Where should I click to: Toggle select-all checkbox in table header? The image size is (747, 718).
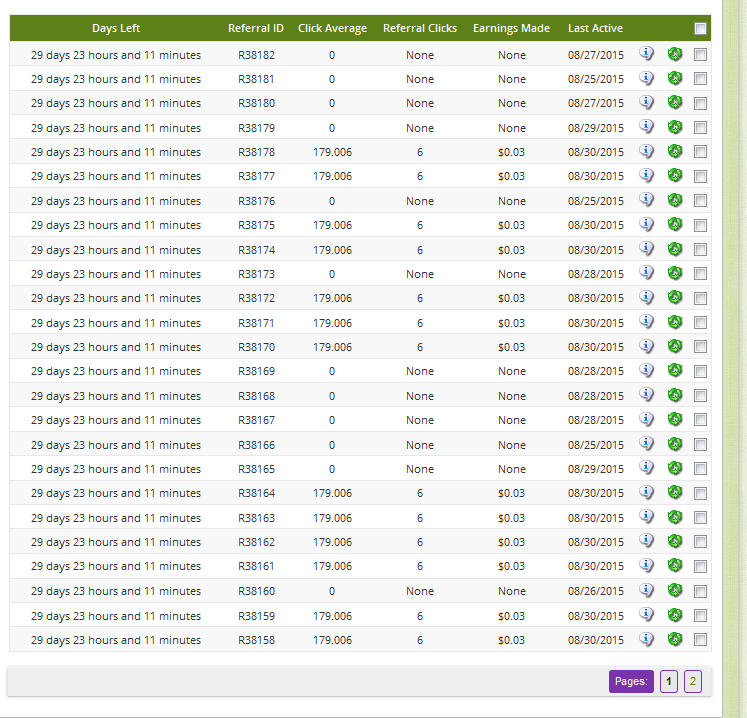pos(700,29)
